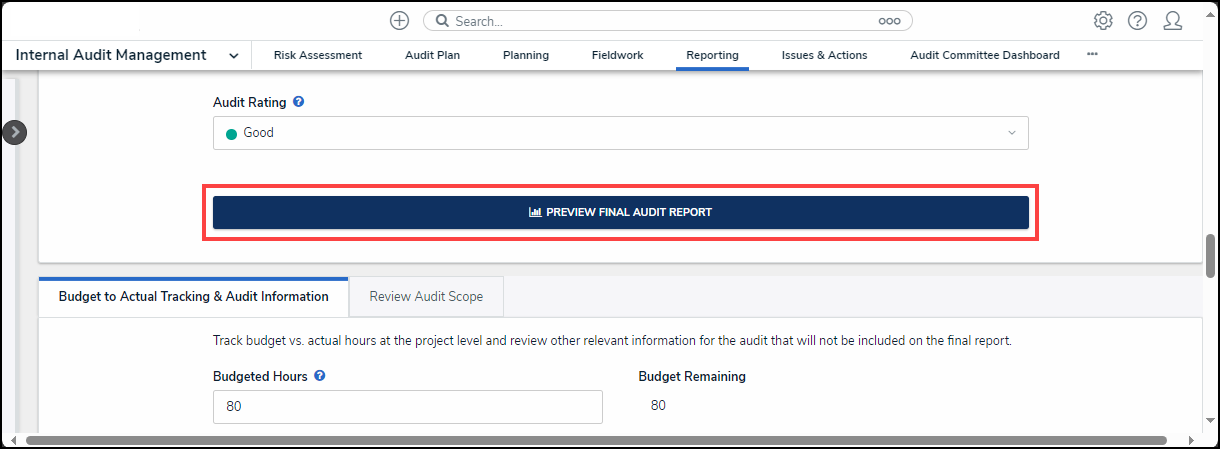Click the Budgeted Hours help tooltip icon
Image resolution: width=1220 pixels, height=449 pixels.
319,376
